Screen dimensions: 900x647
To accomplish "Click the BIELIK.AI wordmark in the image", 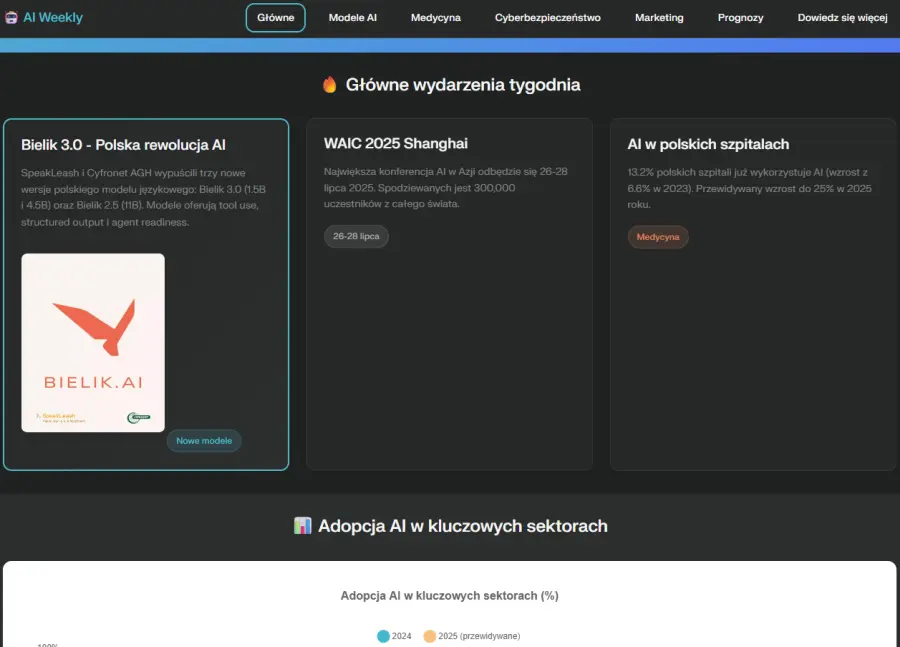I will coord(94,382).
